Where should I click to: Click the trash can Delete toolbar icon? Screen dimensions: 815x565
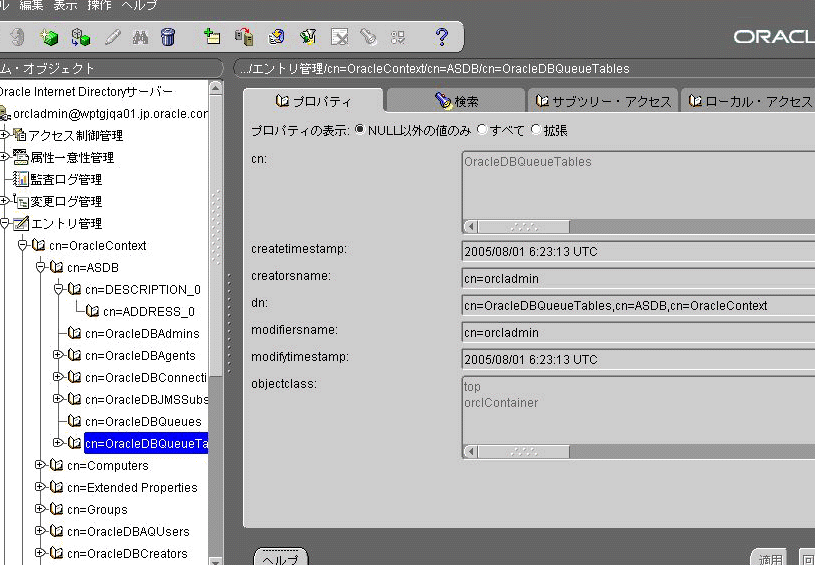click(x=168, y=37)
